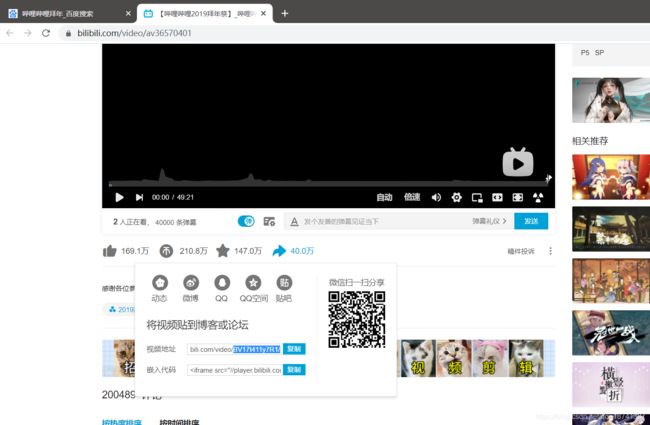Open danmaku display settings icon
The width and height of the screenshot is (650, 425).
(269, 221)
